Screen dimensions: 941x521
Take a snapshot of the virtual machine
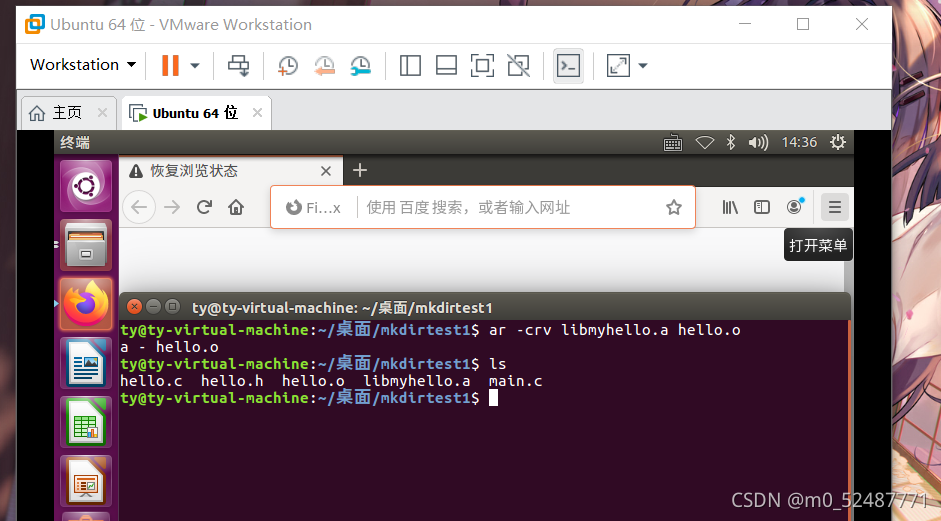point(288,65)
